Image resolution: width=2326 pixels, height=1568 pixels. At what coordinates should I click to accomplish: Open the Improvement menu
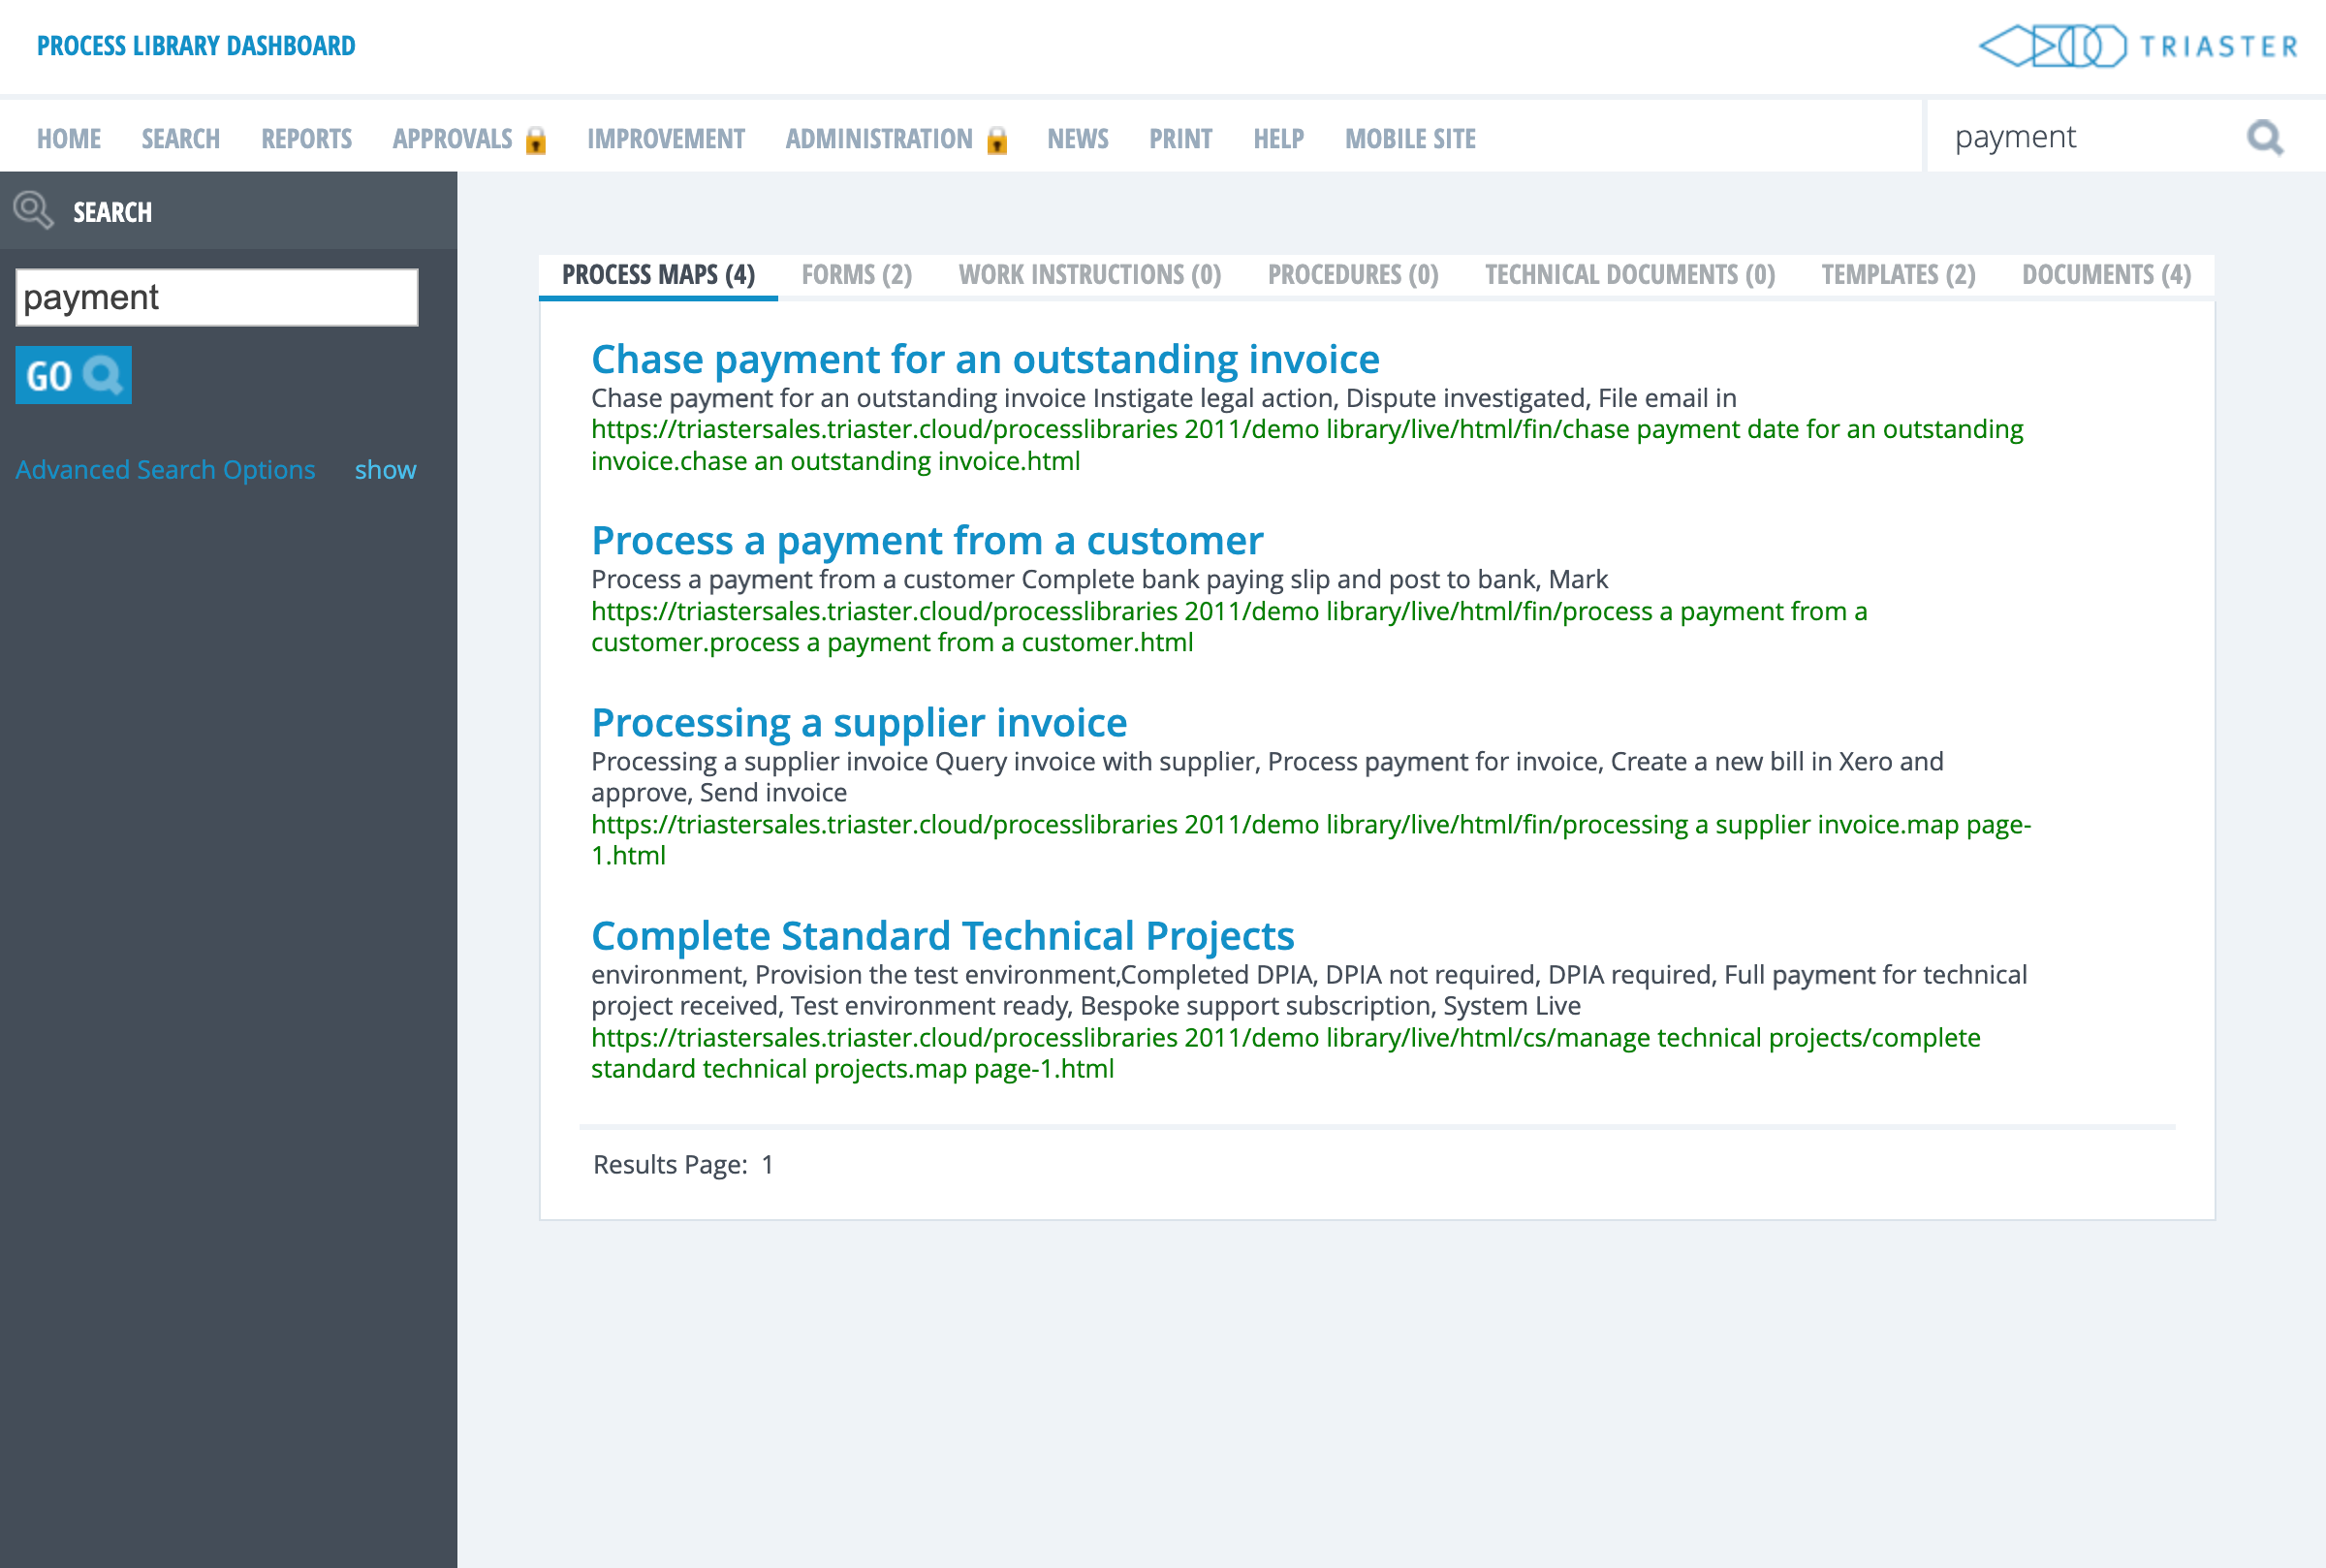point(665,139)
